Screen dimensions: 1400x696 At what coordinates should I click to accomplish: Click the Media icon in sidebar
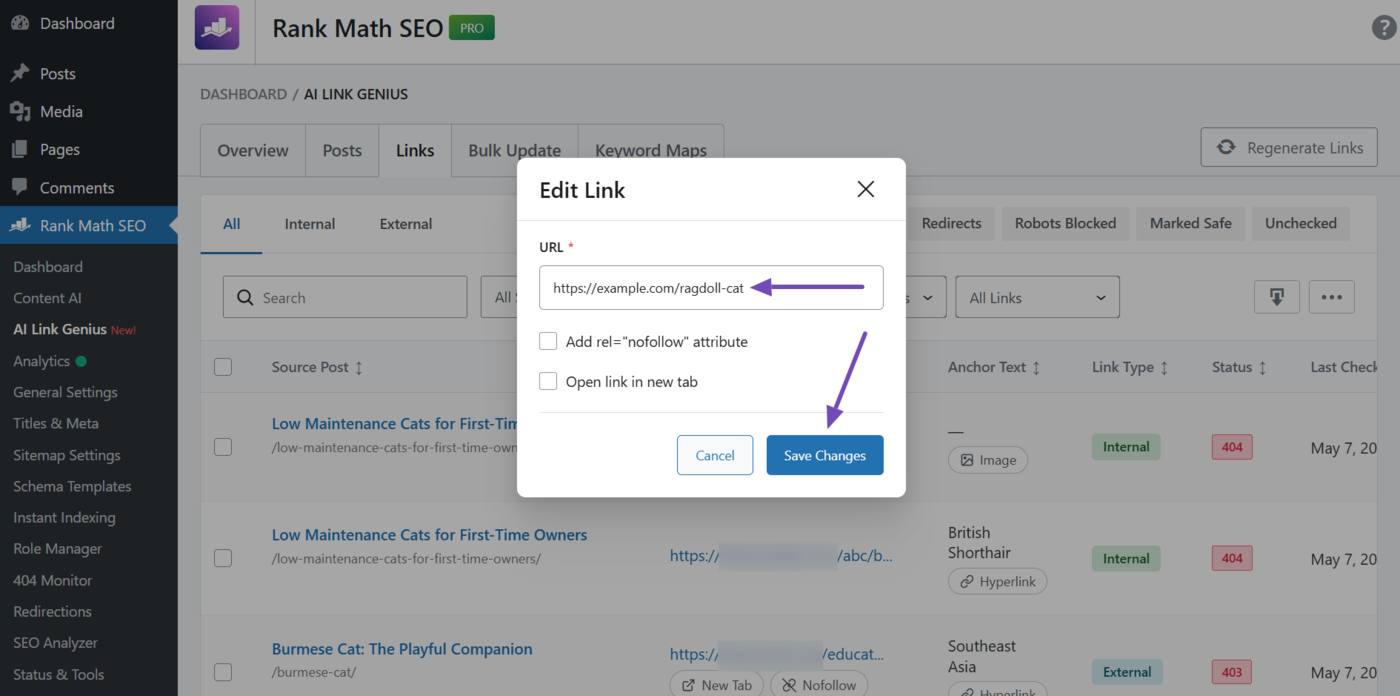pos(20,111)
